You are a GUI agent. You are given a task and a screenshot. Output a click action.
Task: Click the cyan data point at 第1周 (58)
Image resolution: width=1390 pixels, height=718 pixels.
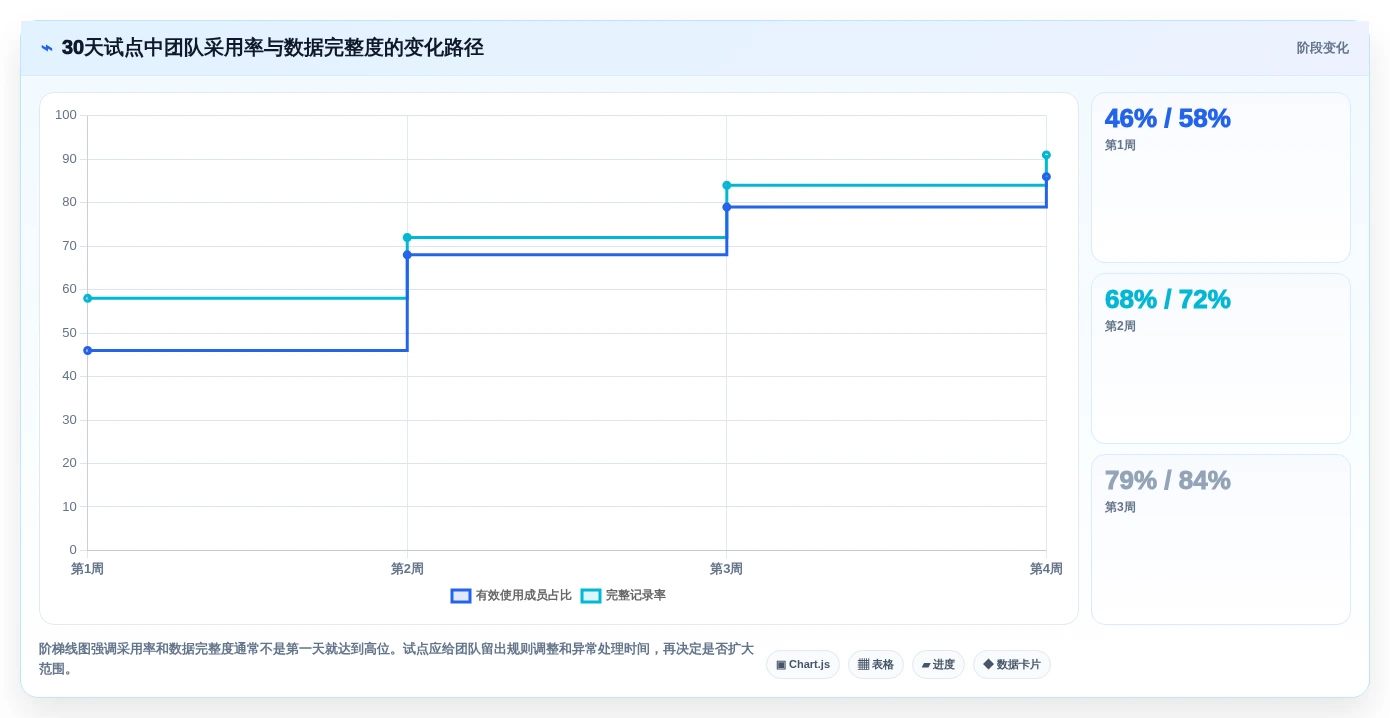click(88, 298)
